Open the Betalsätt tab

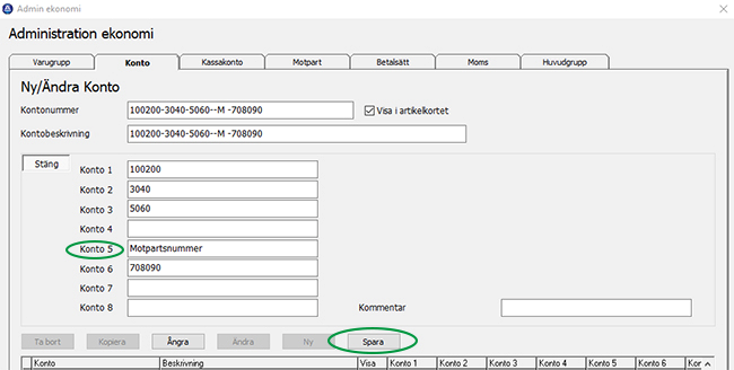393,62
